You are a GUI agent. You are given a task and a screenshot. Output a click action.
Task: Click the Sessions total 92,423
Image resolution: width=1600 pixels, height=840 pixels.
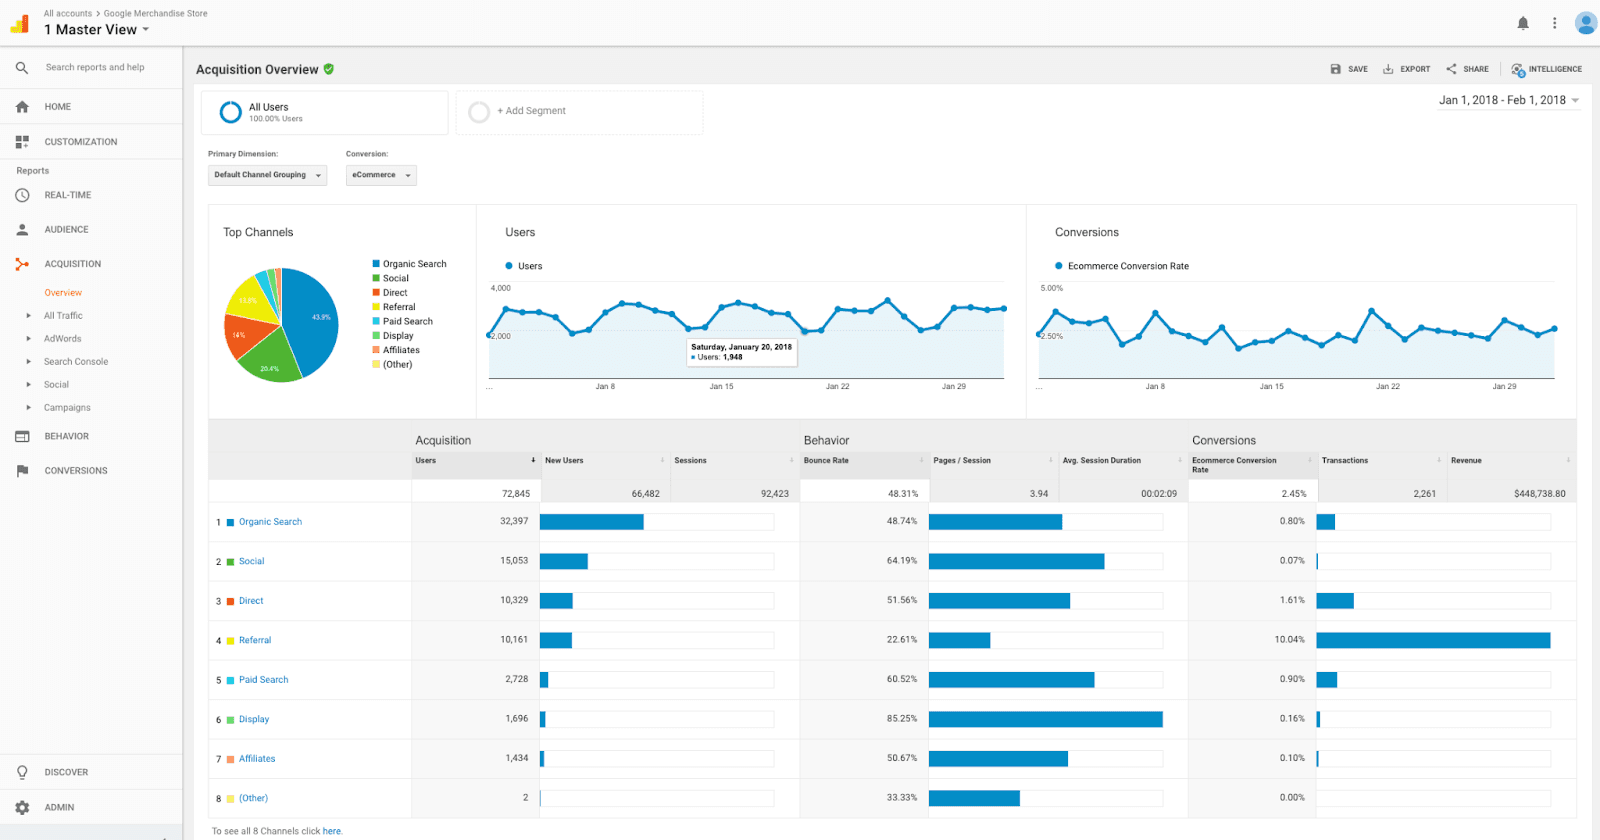point(775,494)
